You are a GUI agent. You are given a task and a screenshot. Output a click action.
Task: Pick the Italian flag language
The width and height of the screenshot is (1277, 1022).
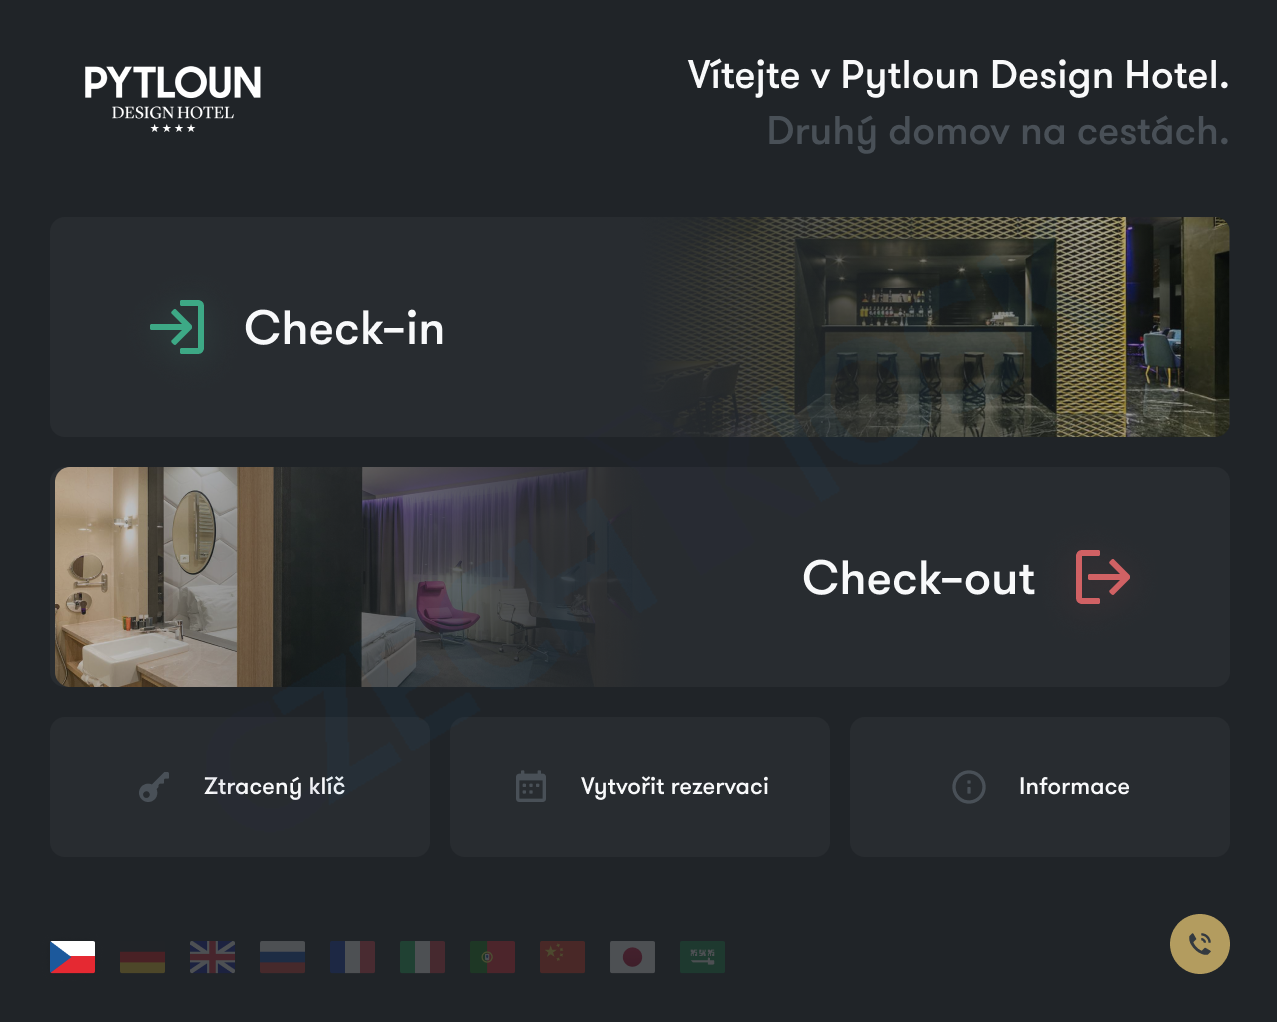tap(423, 957)
